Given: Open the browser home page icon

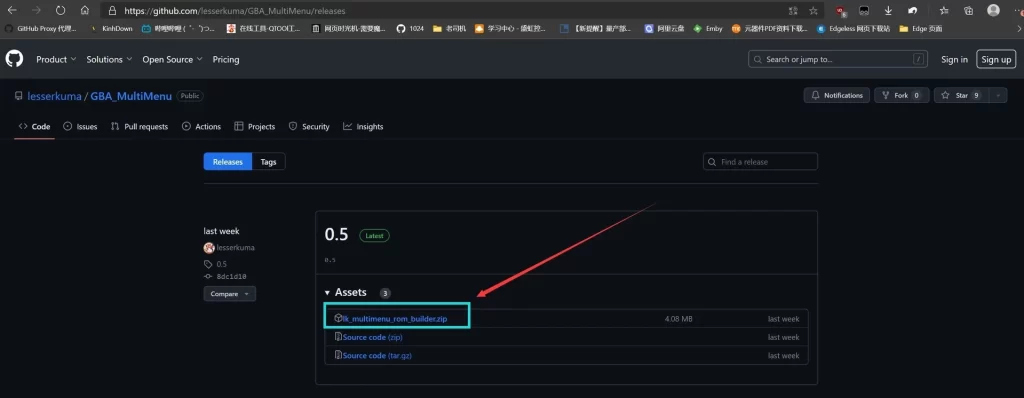Looking at the screenshot, I should [x=85, y=10].
